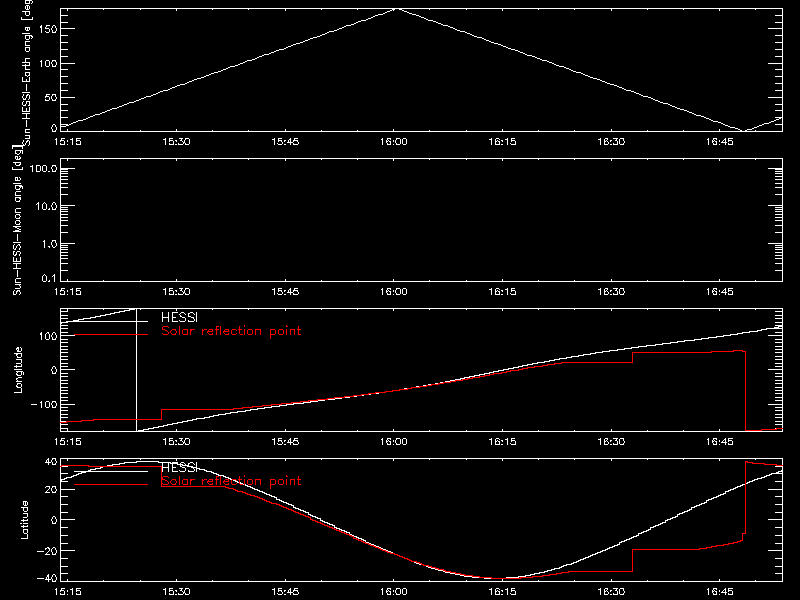Click the 15:45 tick below the Moon angle plot
800x600 pixels.
click(x=285, y=292)
